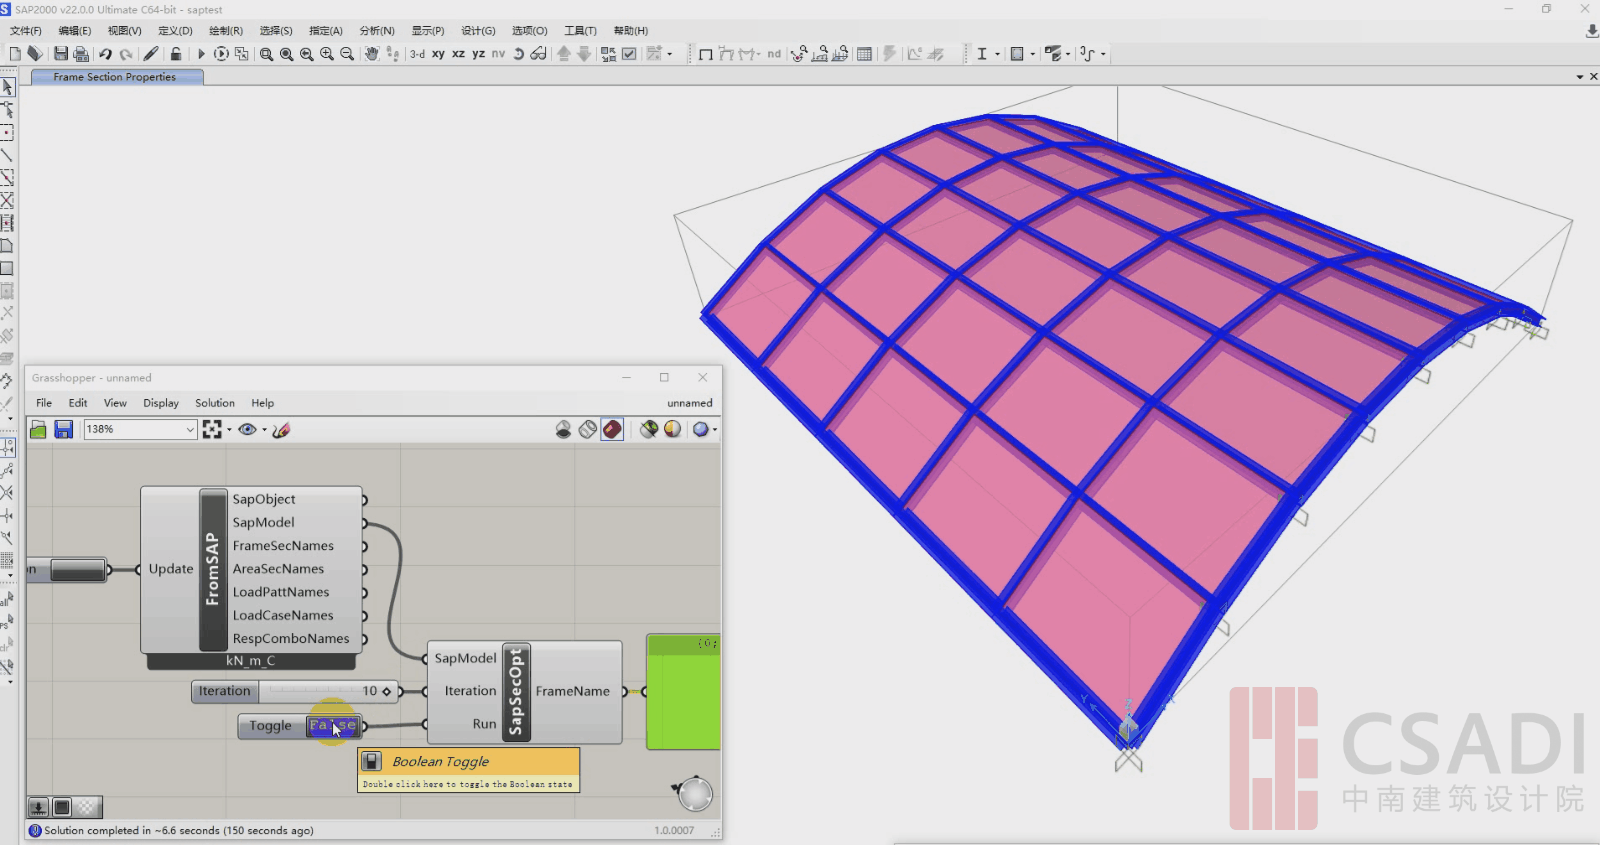
Task: Click document preview settings sphere icon
Action: pyautogui.click(x=672, y=429)
